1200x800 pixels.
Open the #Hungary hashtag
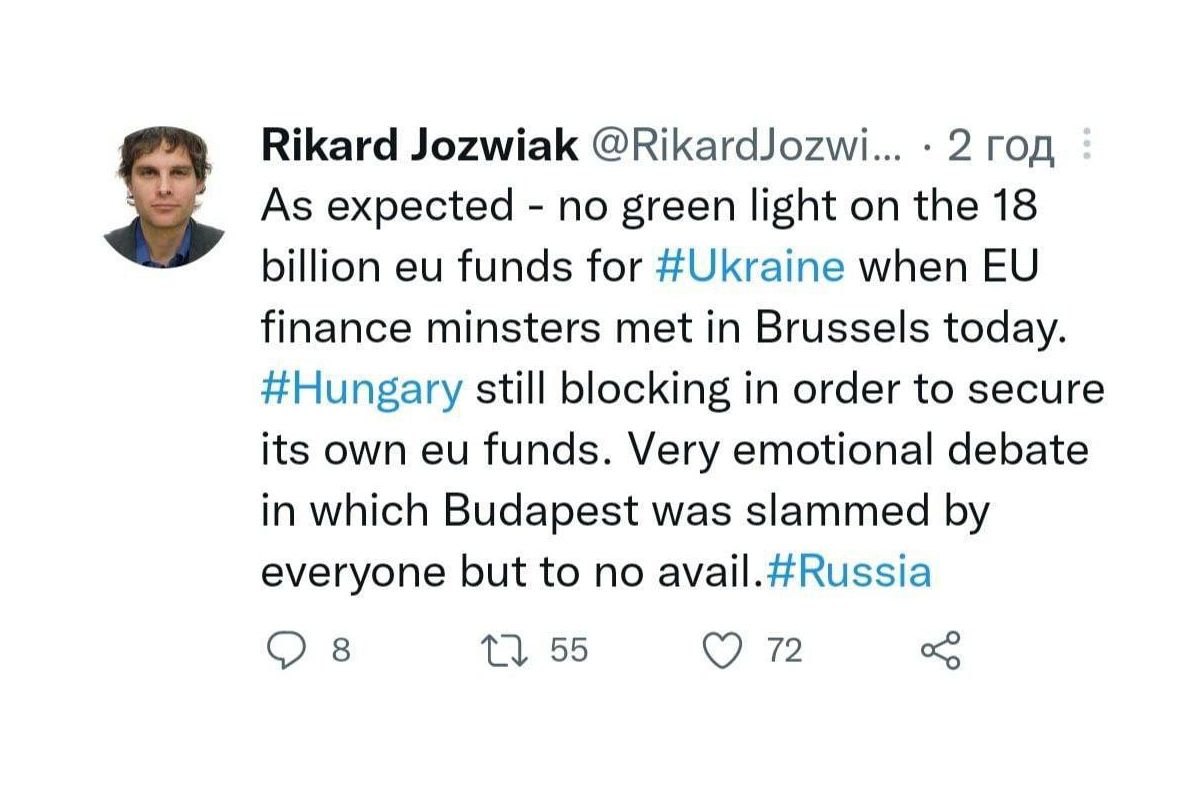[362, 389]
